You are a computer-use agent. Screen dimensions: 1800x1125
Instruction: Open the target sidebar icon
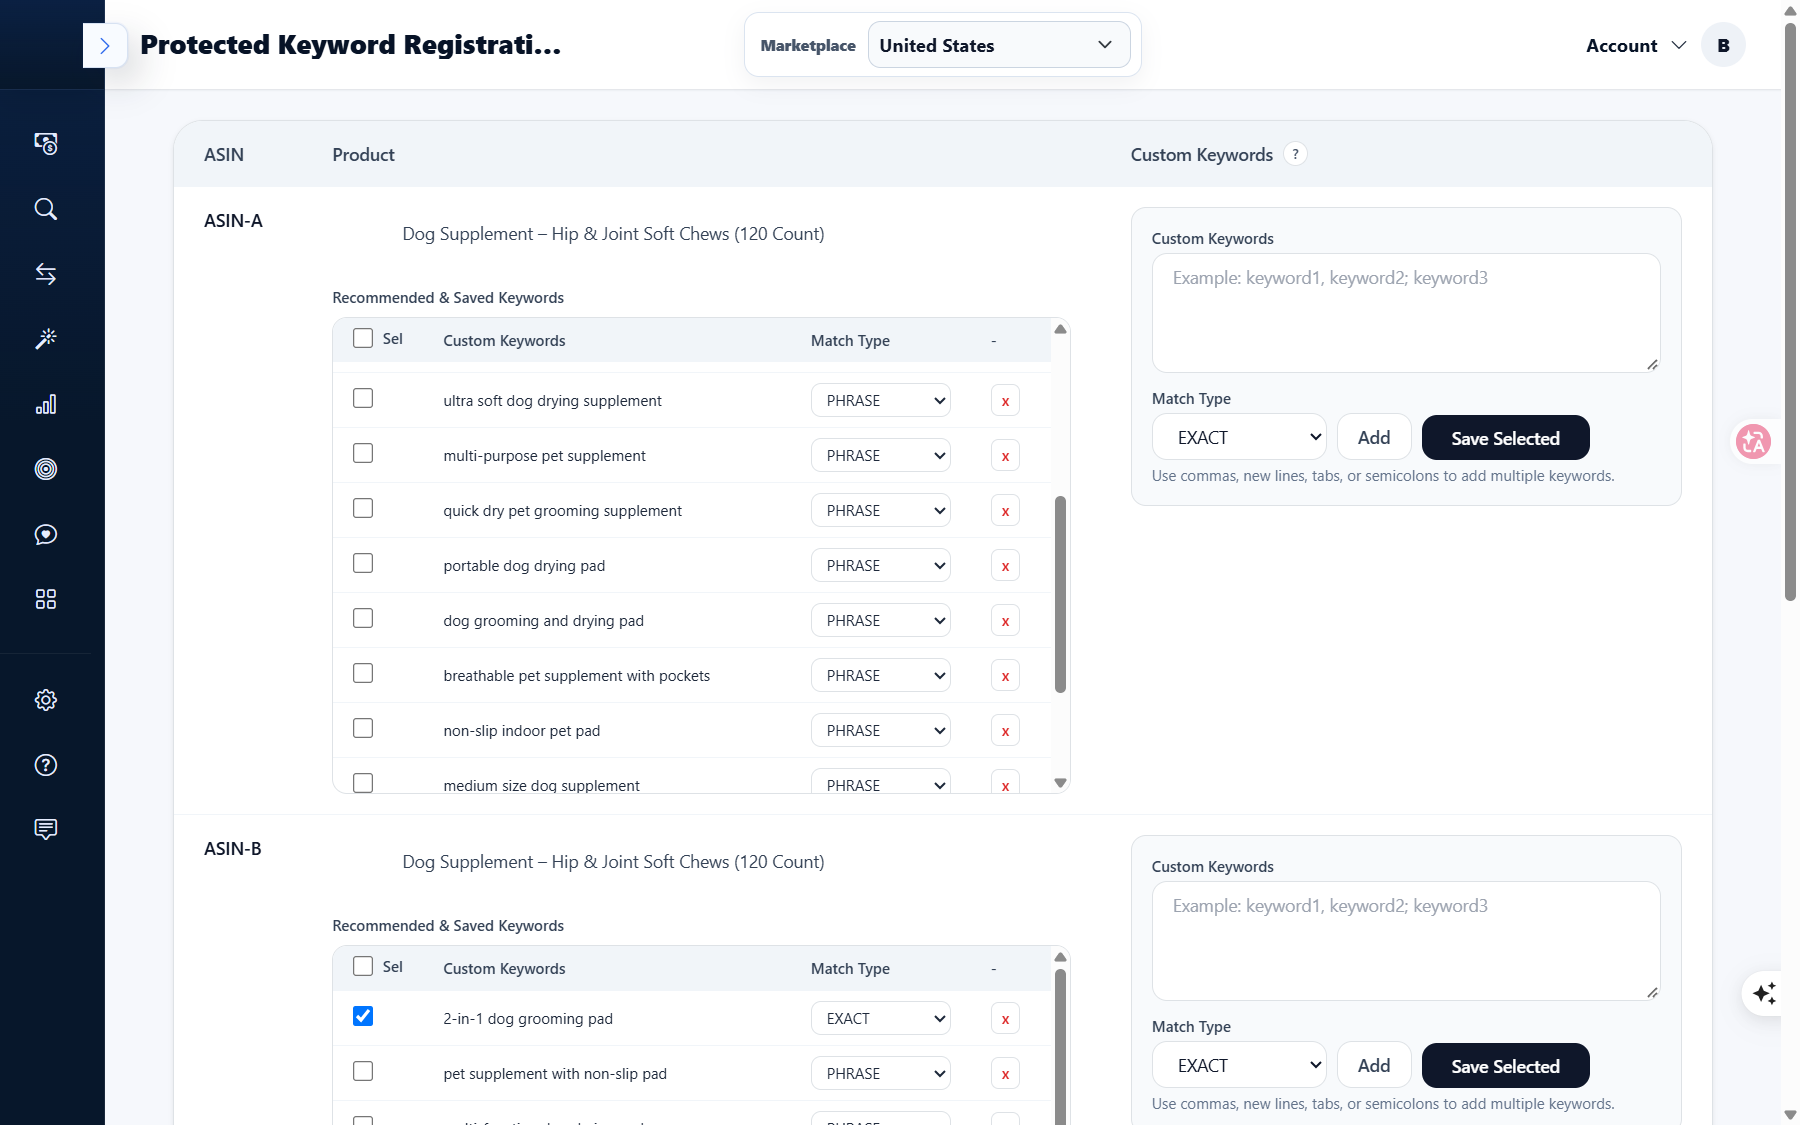pyautogui.click(x=46, y=469)
